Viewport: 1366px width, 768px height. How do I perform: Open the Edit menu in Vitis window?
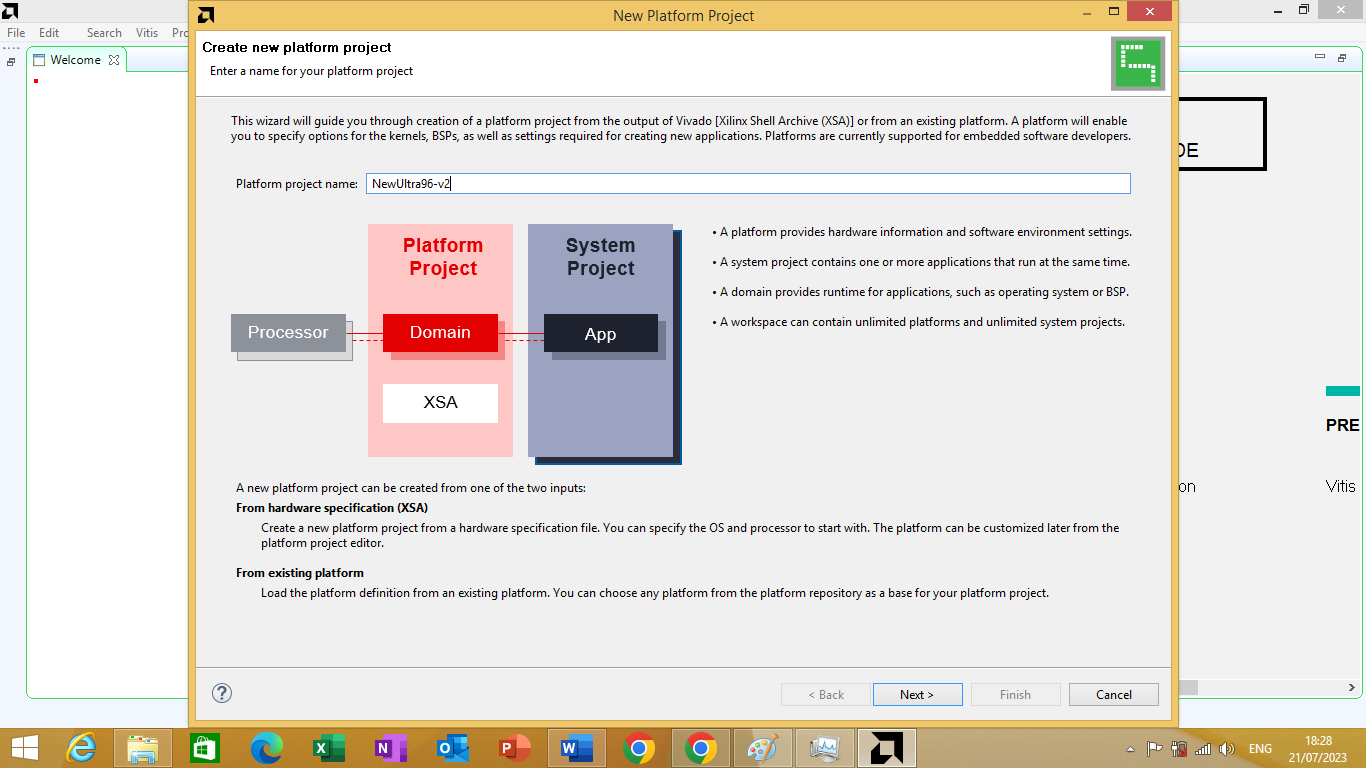tap(49, 33)
